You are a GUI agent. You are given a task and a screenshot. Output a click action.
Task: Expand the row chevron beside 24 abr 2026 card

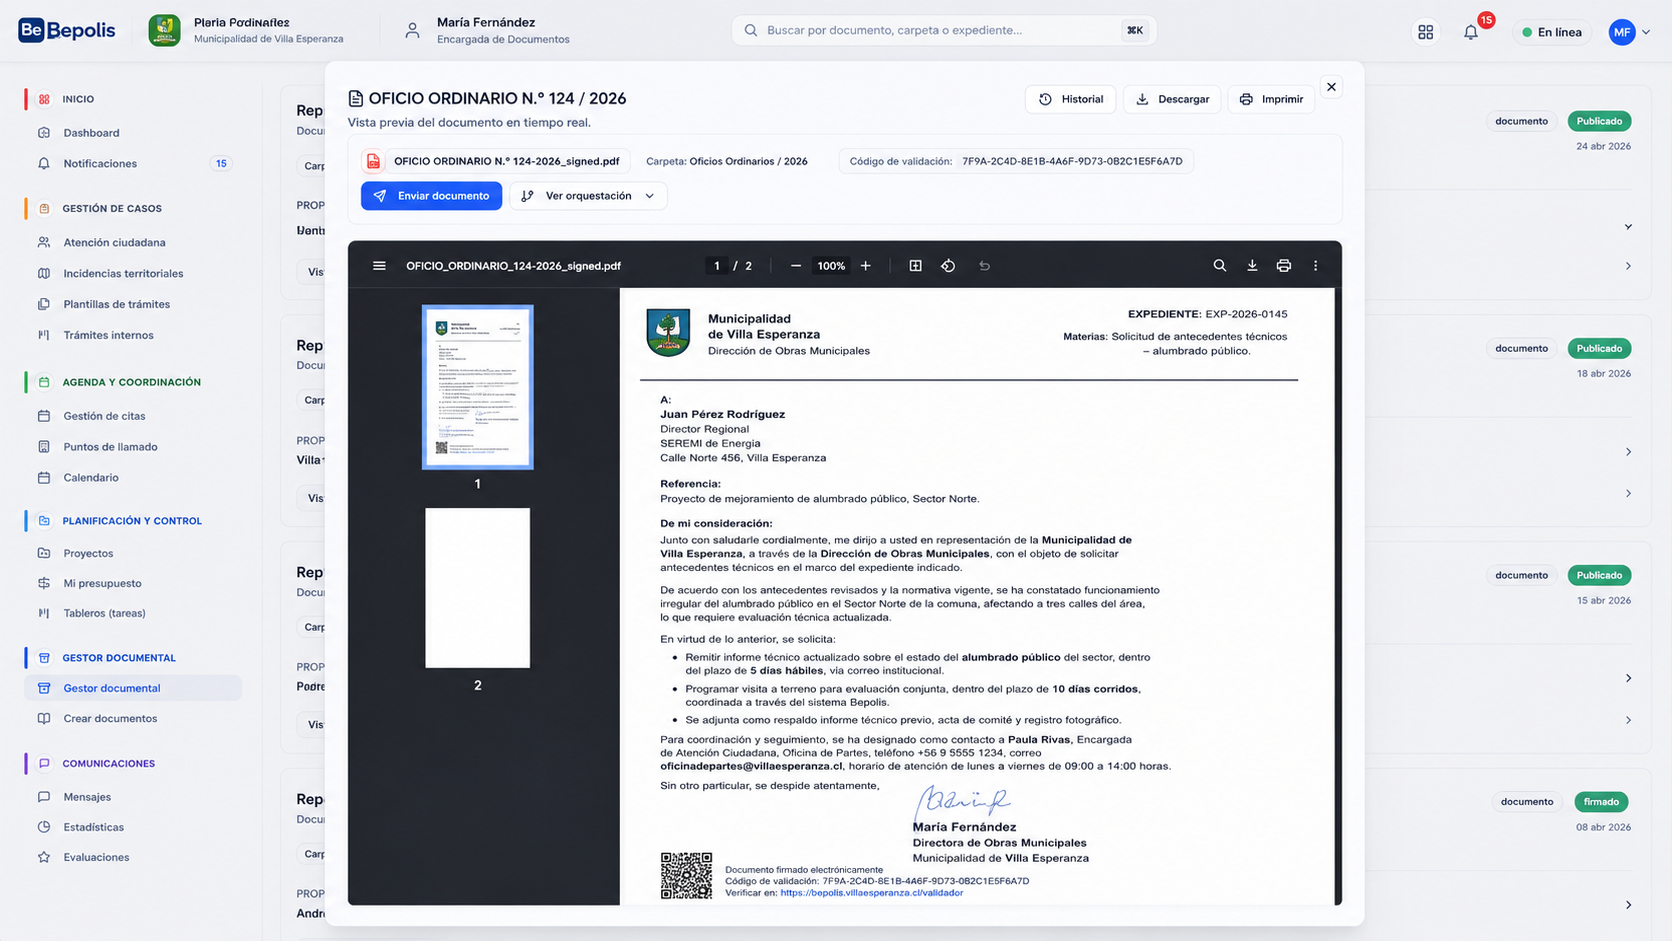coord(1628,227)
